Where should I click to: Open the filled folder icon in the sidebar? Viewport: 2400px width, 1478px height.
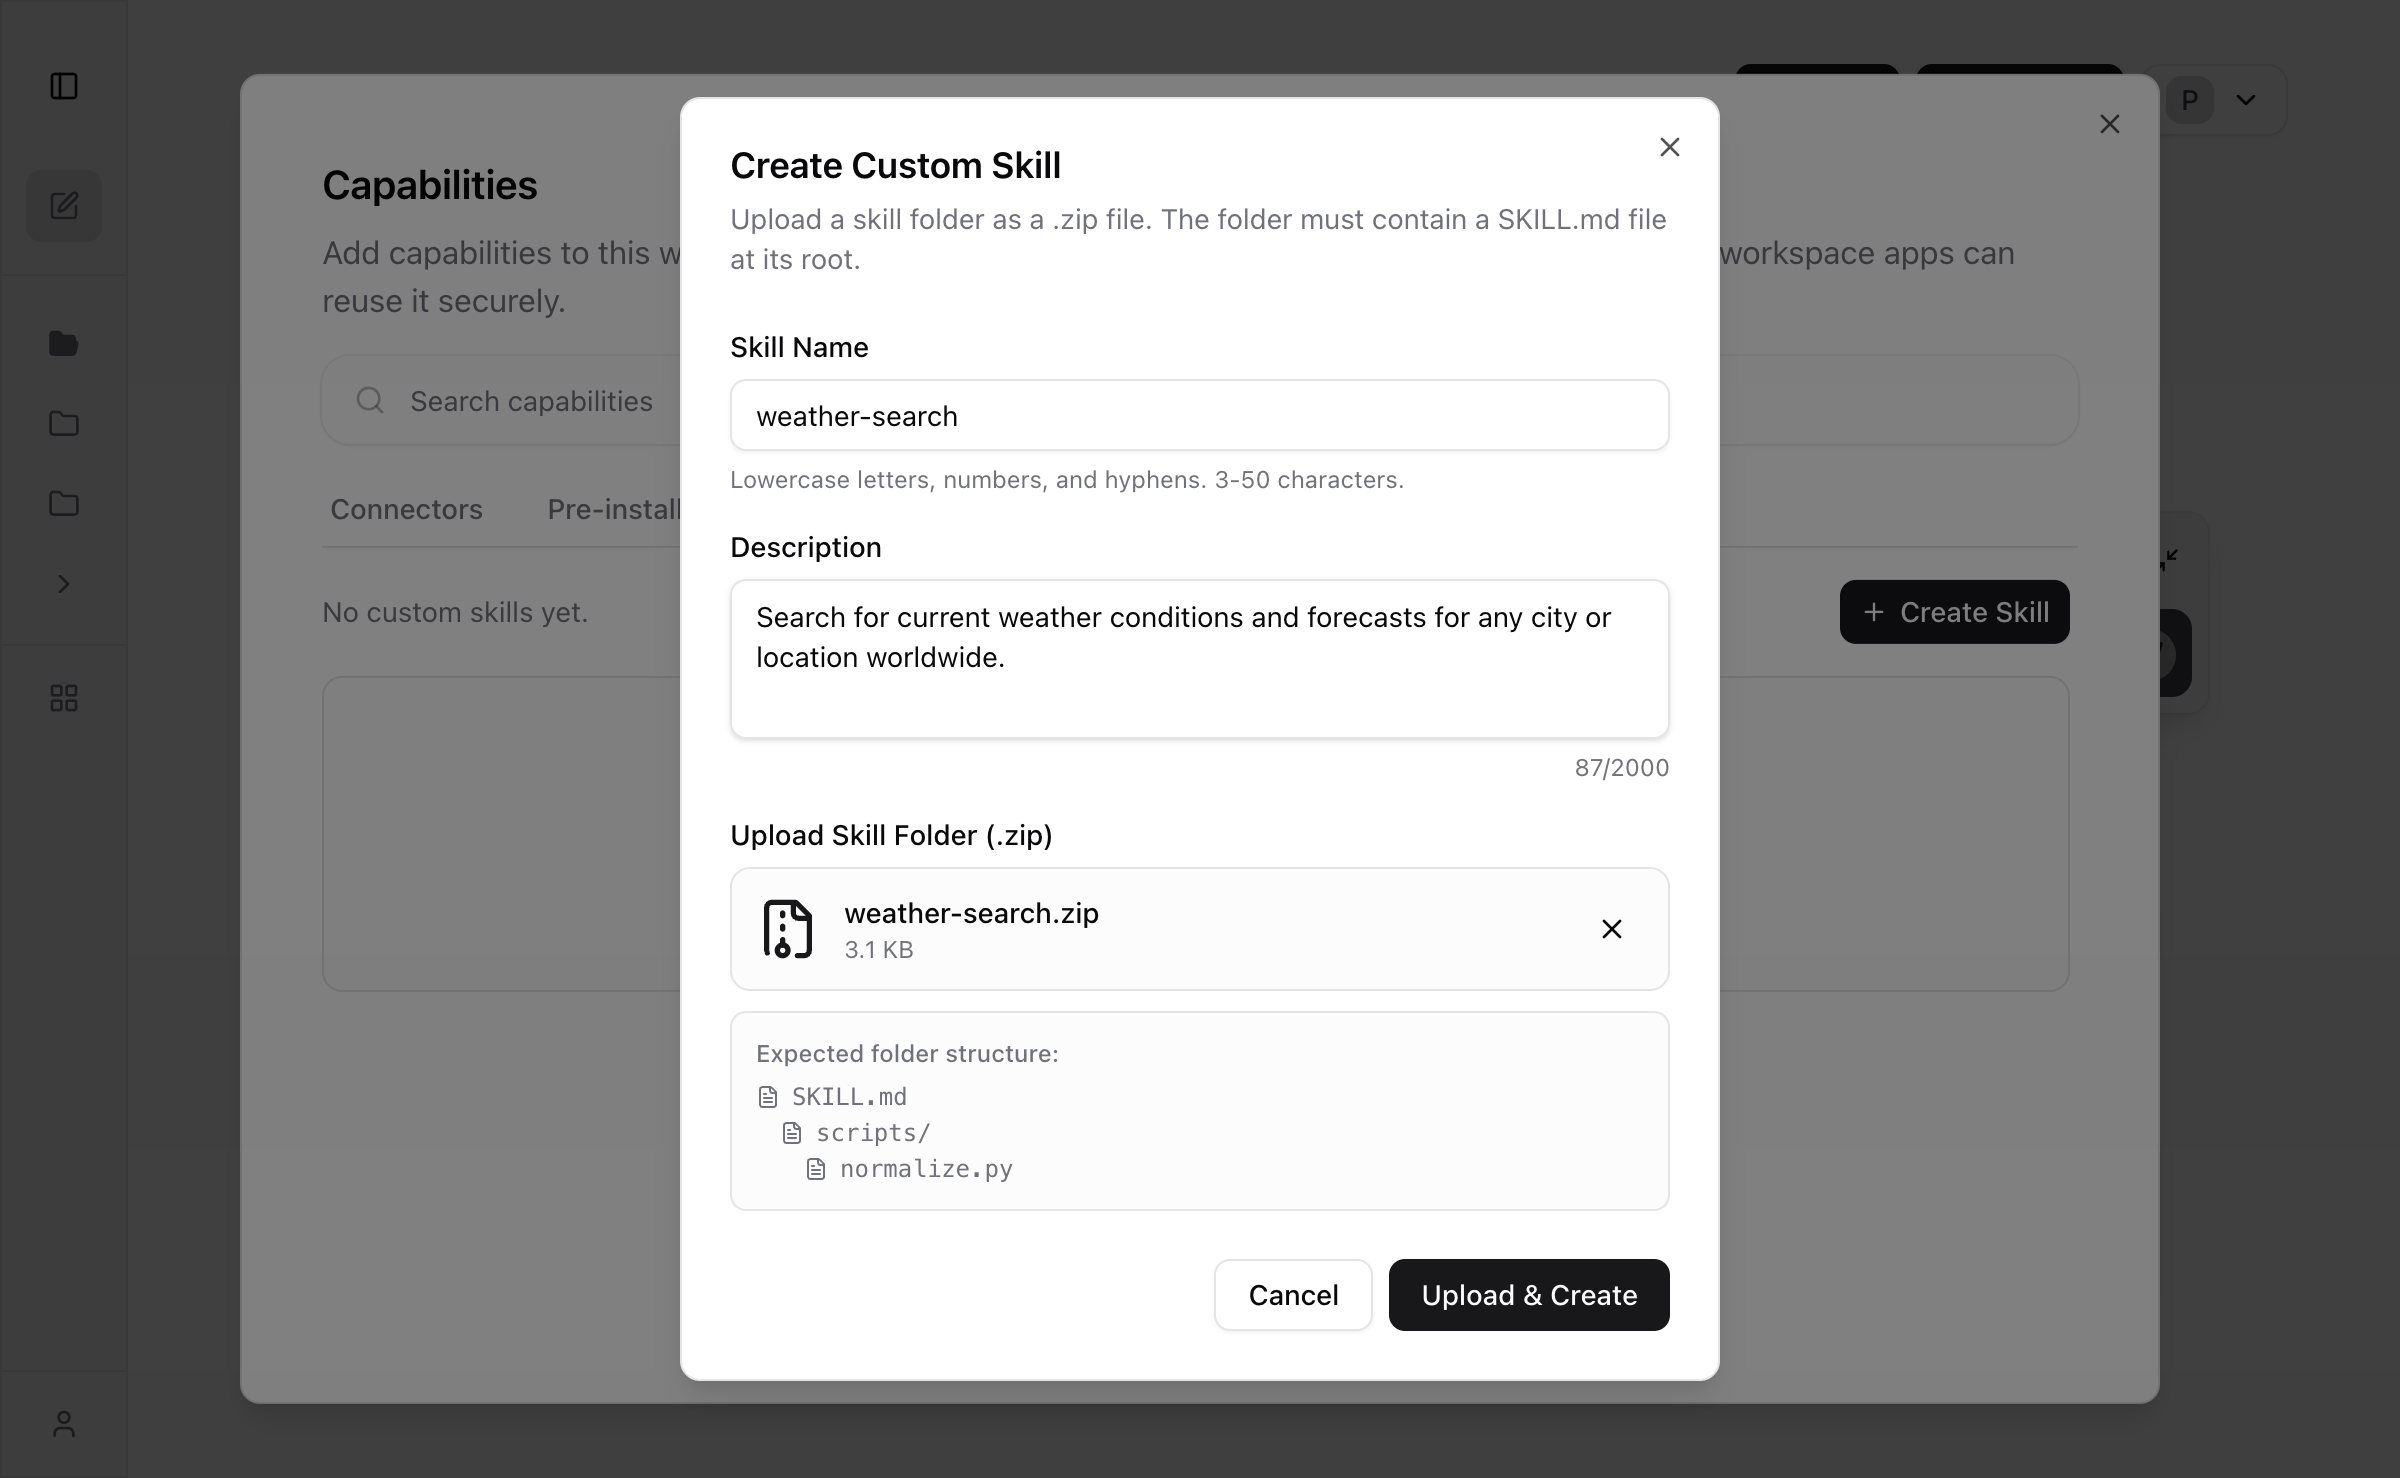tap(64, 344)
